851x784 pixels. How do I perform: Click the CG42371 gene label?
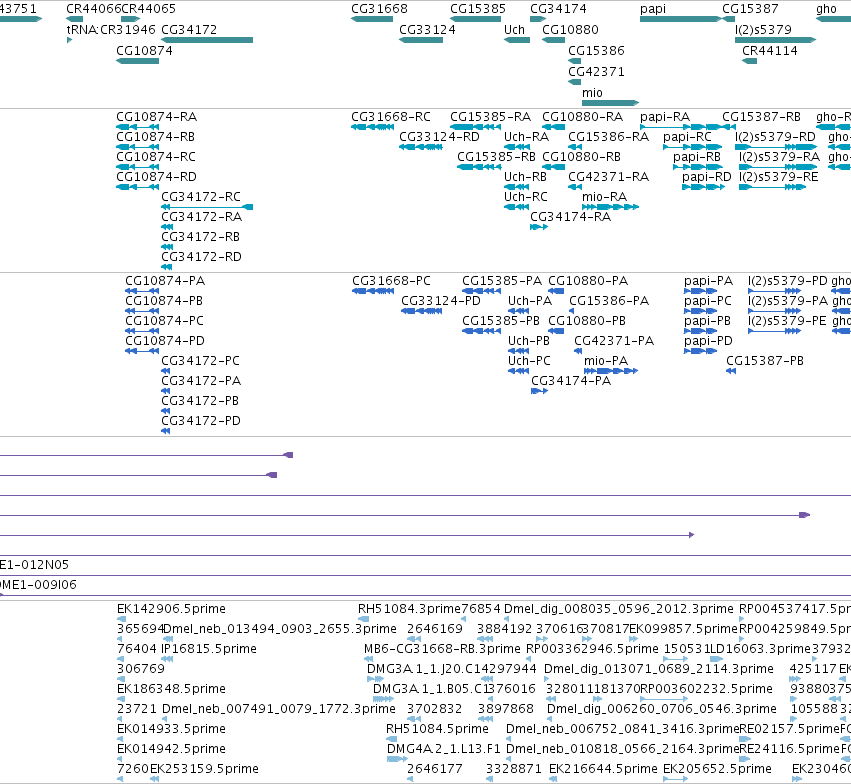coord(596,72)
